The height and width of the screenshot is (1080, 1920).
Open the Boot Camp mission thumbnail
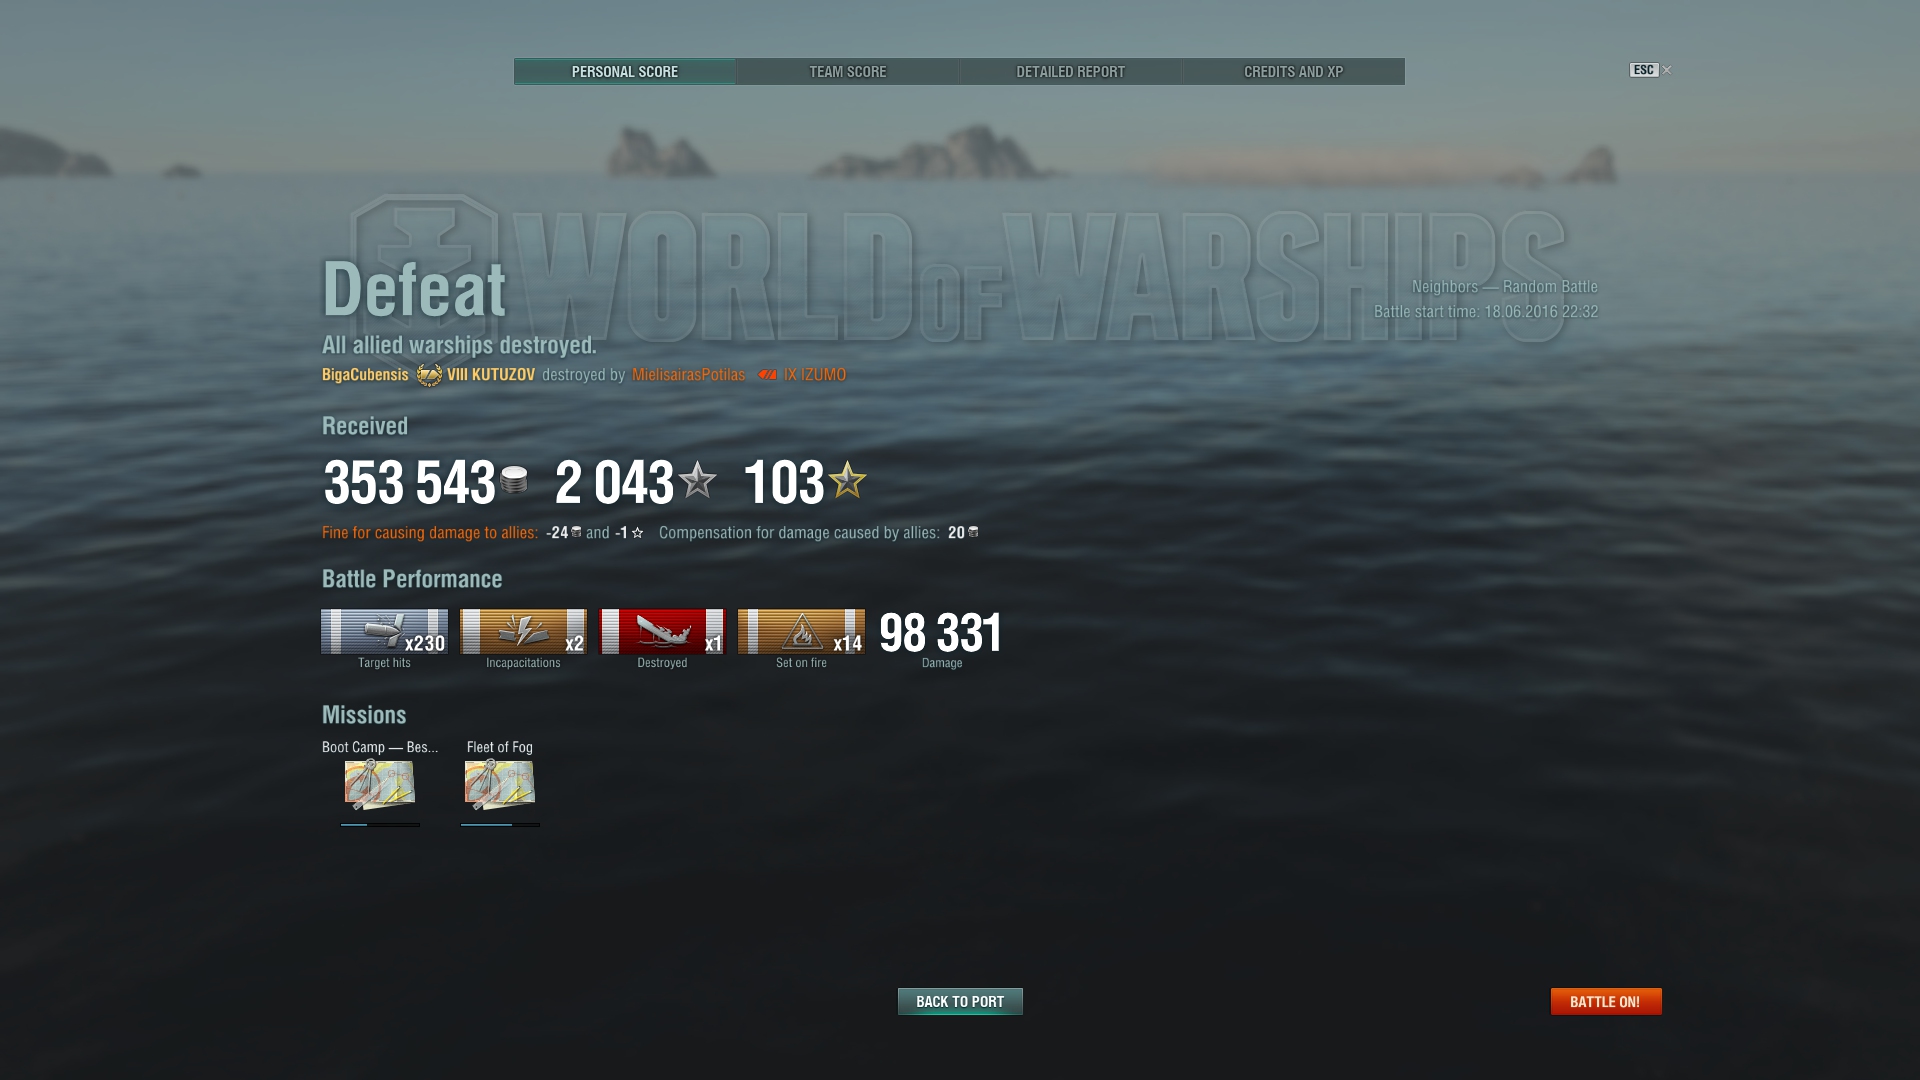tap(380, 784)
